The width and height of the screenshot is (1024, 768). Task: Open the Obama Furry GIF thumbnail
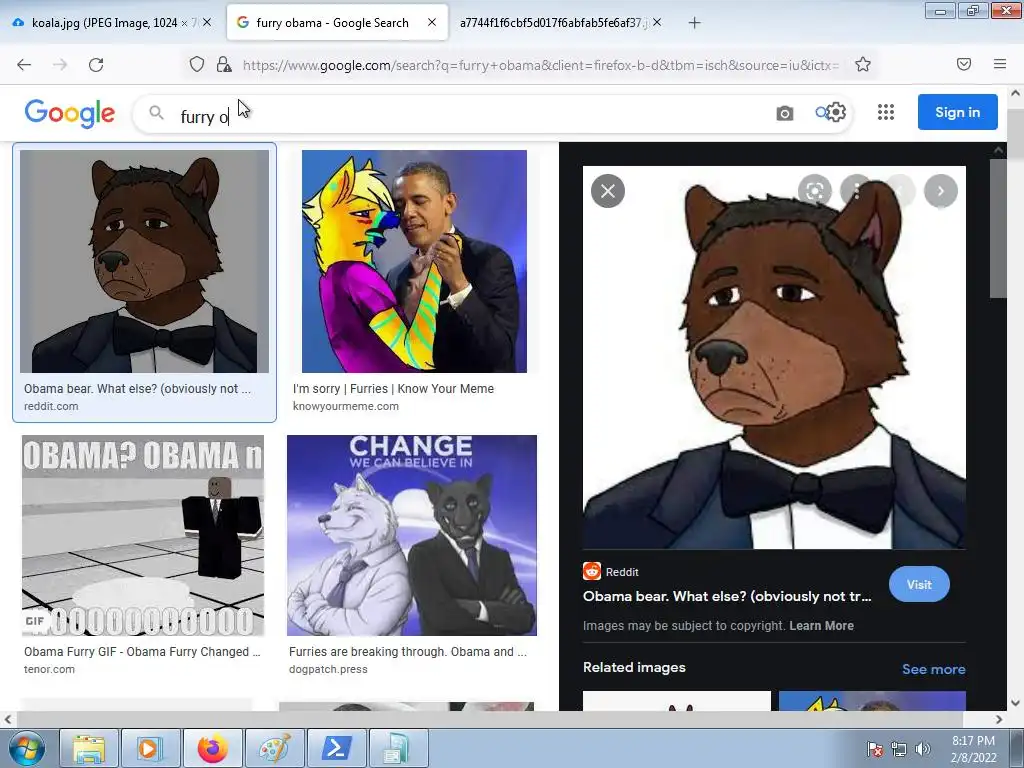pyautogui.click(x=143, y=536)
